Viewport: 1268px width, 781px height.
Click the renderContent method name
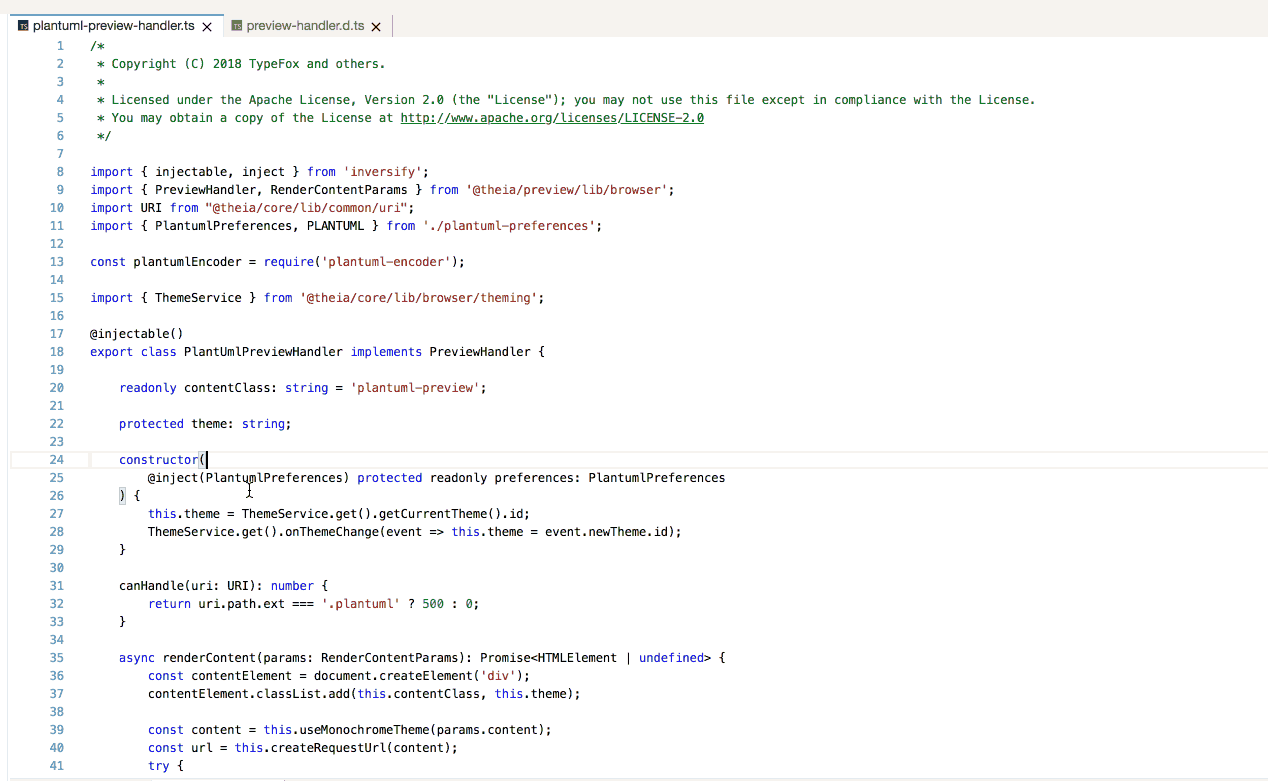pyautogui.click(x=209, y=658)
